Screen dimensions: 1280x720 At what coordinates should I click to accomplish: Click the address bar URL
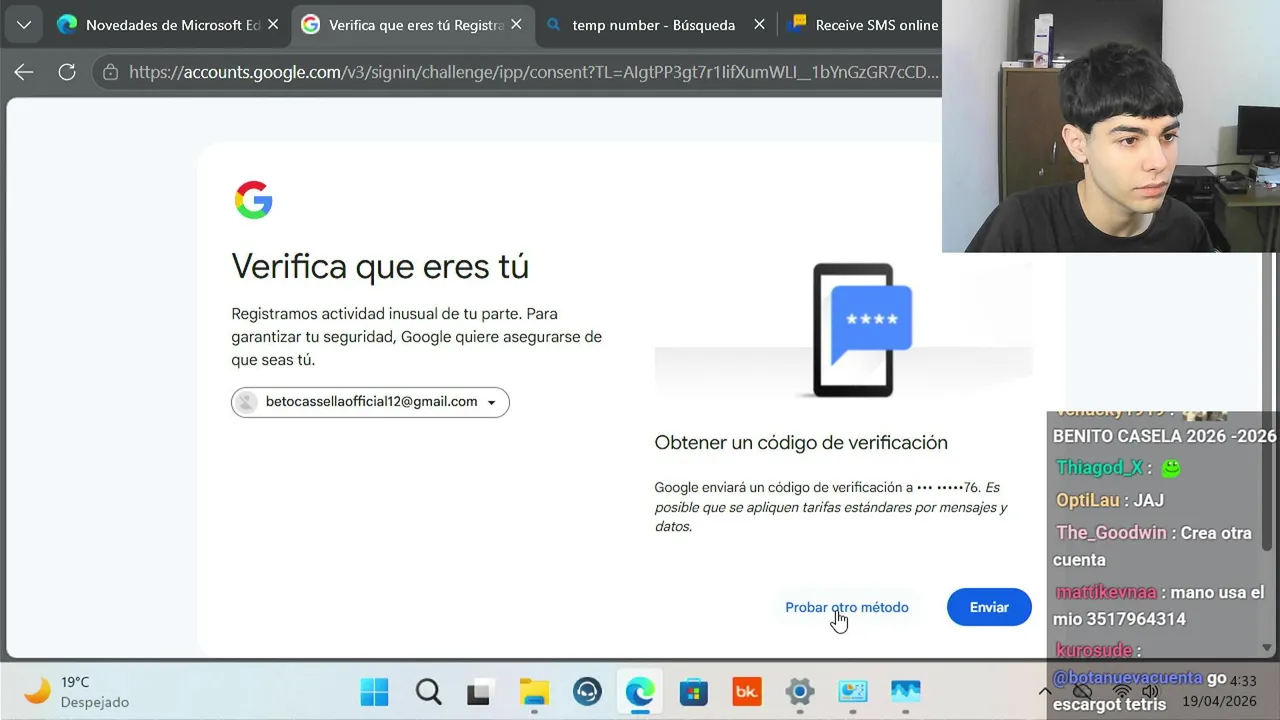(x=534, y=72)
